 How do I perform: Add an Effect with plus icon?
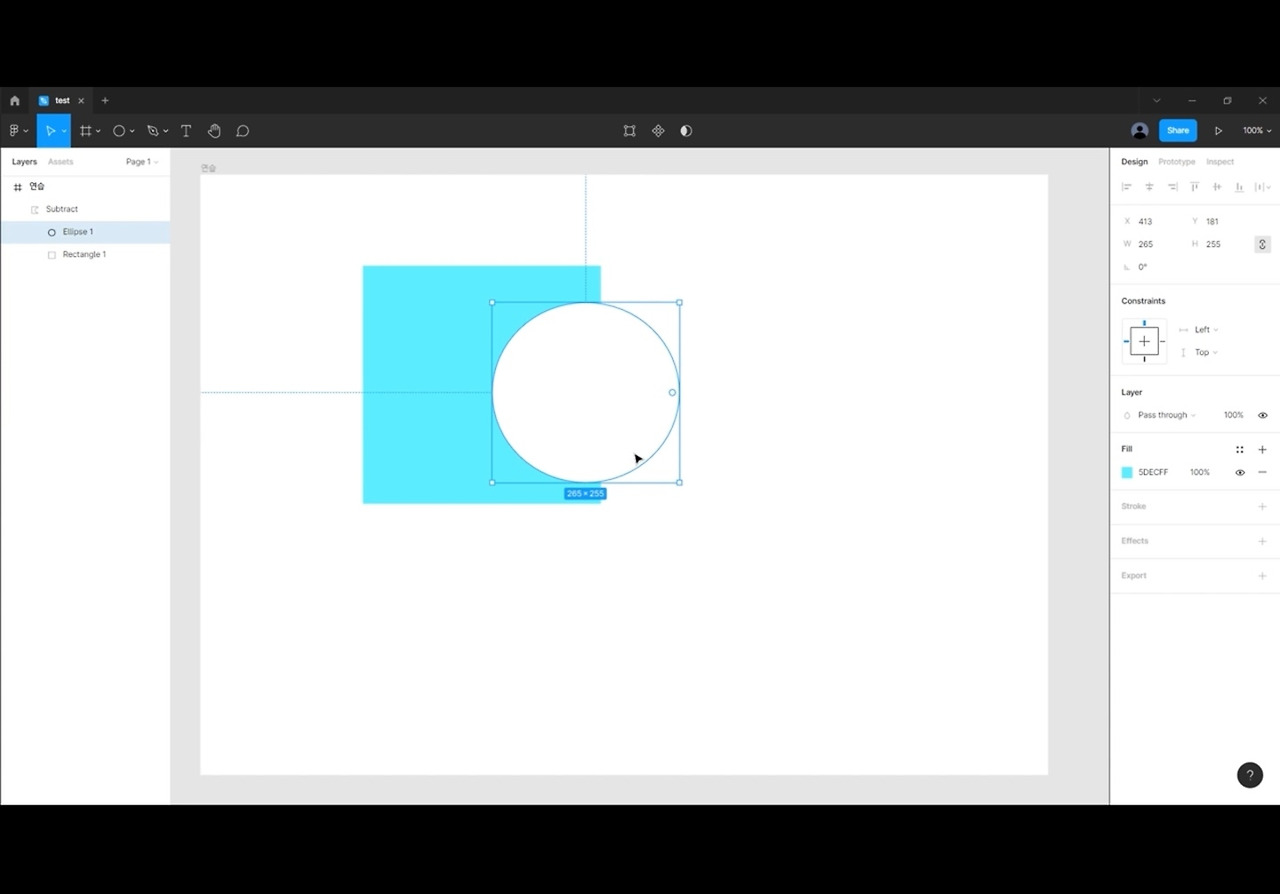point(1262,541)
